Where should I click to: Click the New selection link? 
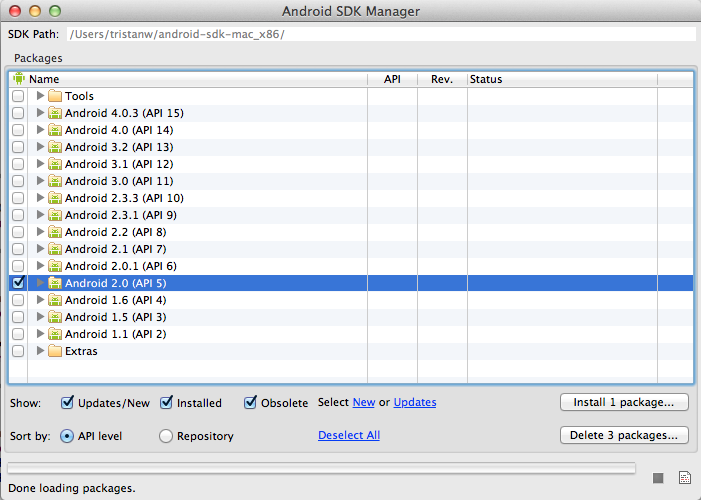364,403
